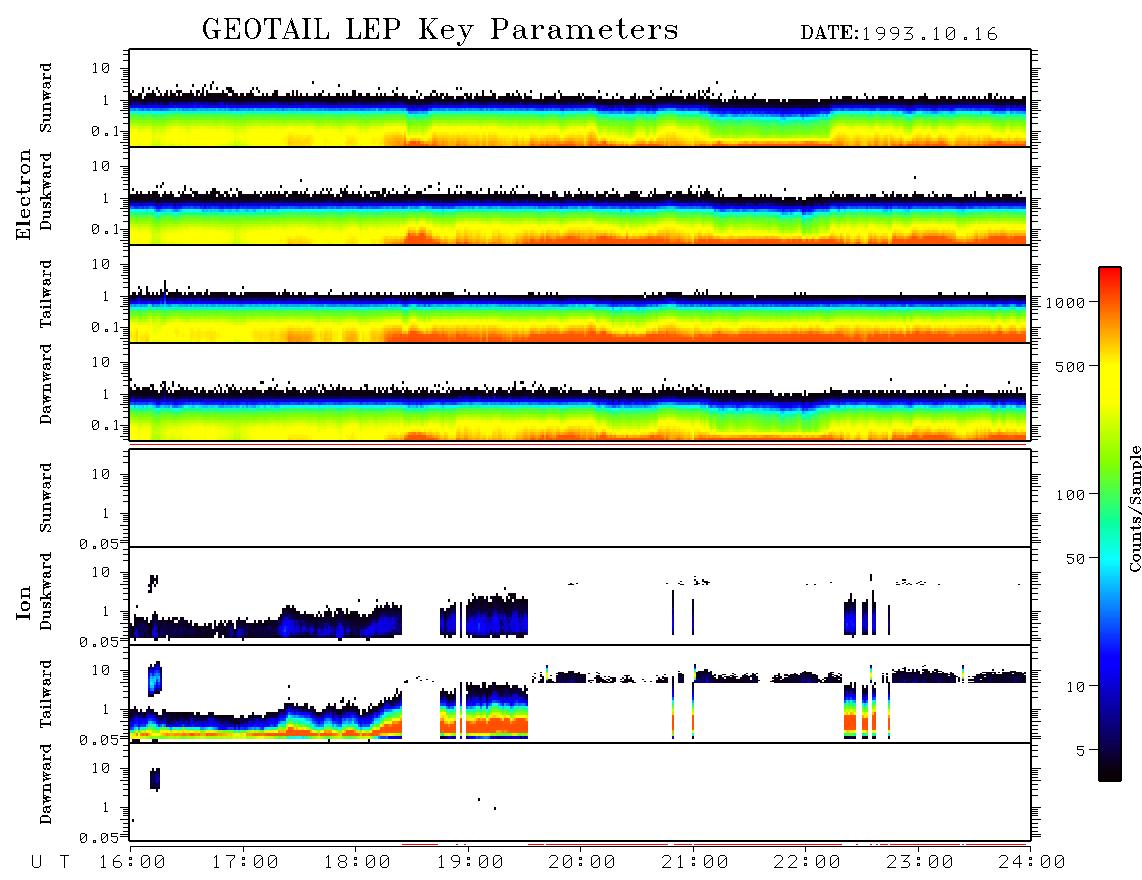Select the Electron "Sunward" panel label

[x=46, y=98]
